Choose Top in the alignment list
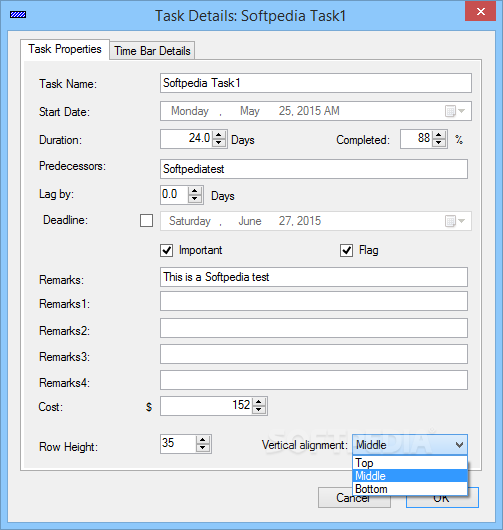Screen dimensions: 503x530 tap(410, 463)
